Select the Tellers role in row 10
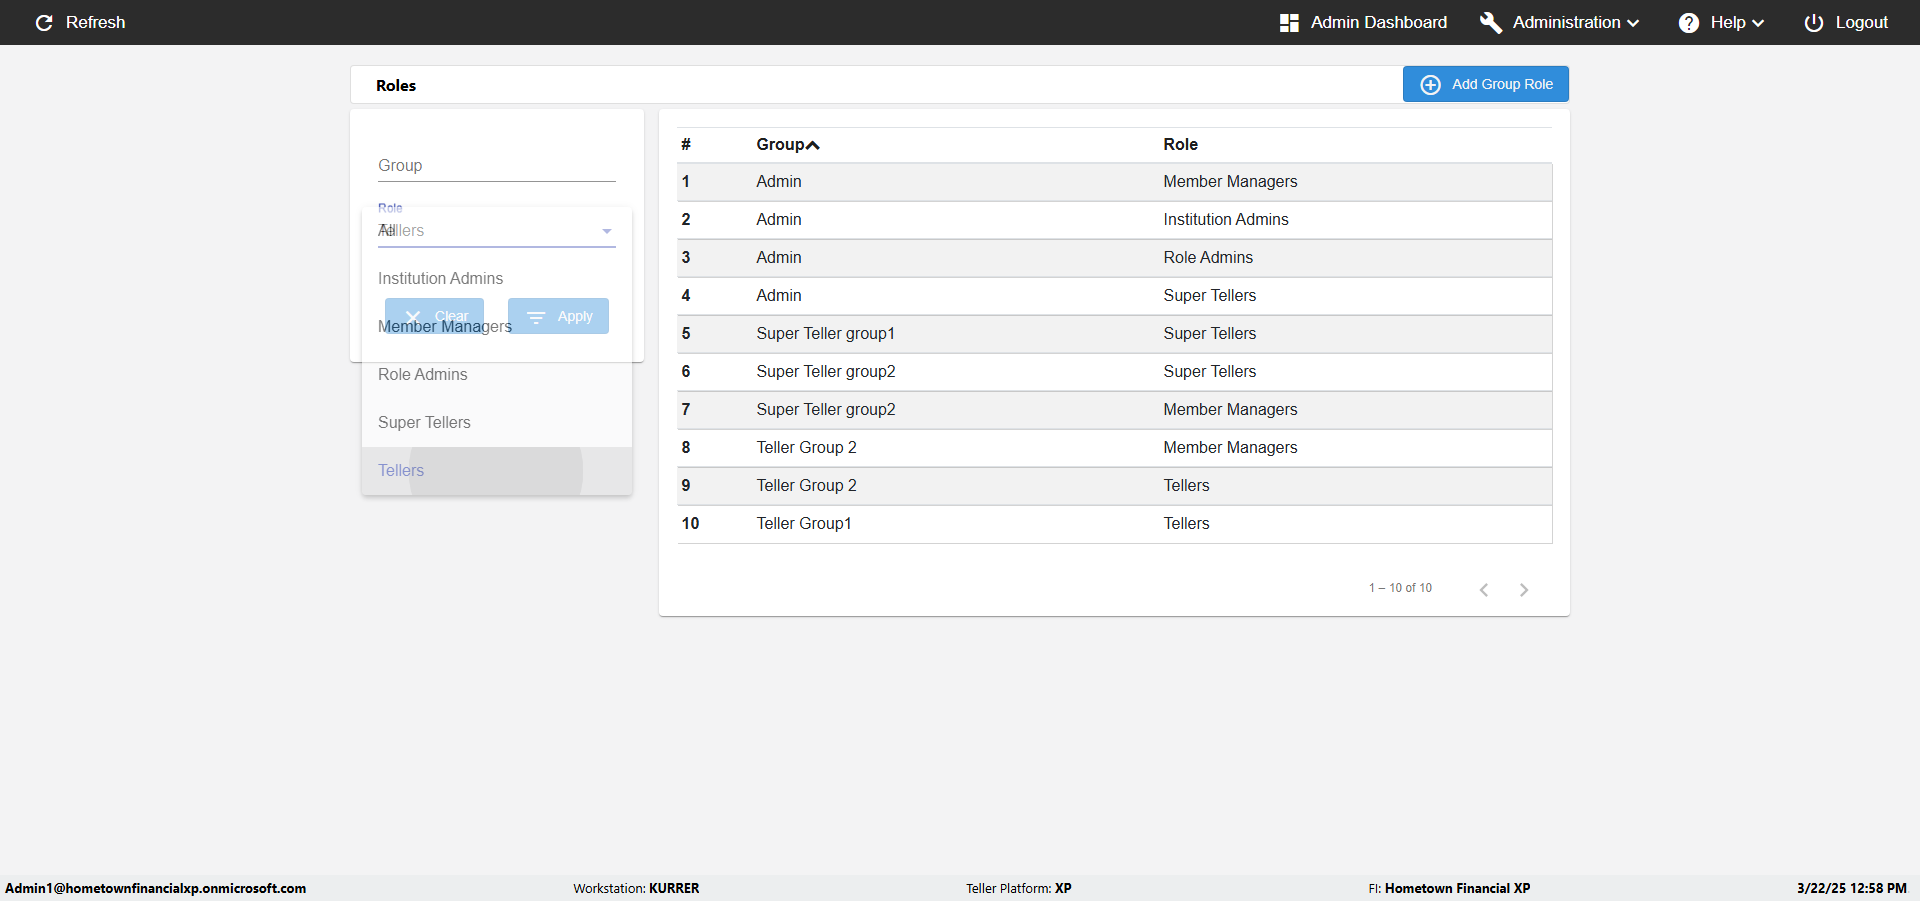This screenshot has width=1920, height=901. point(1186,523)
